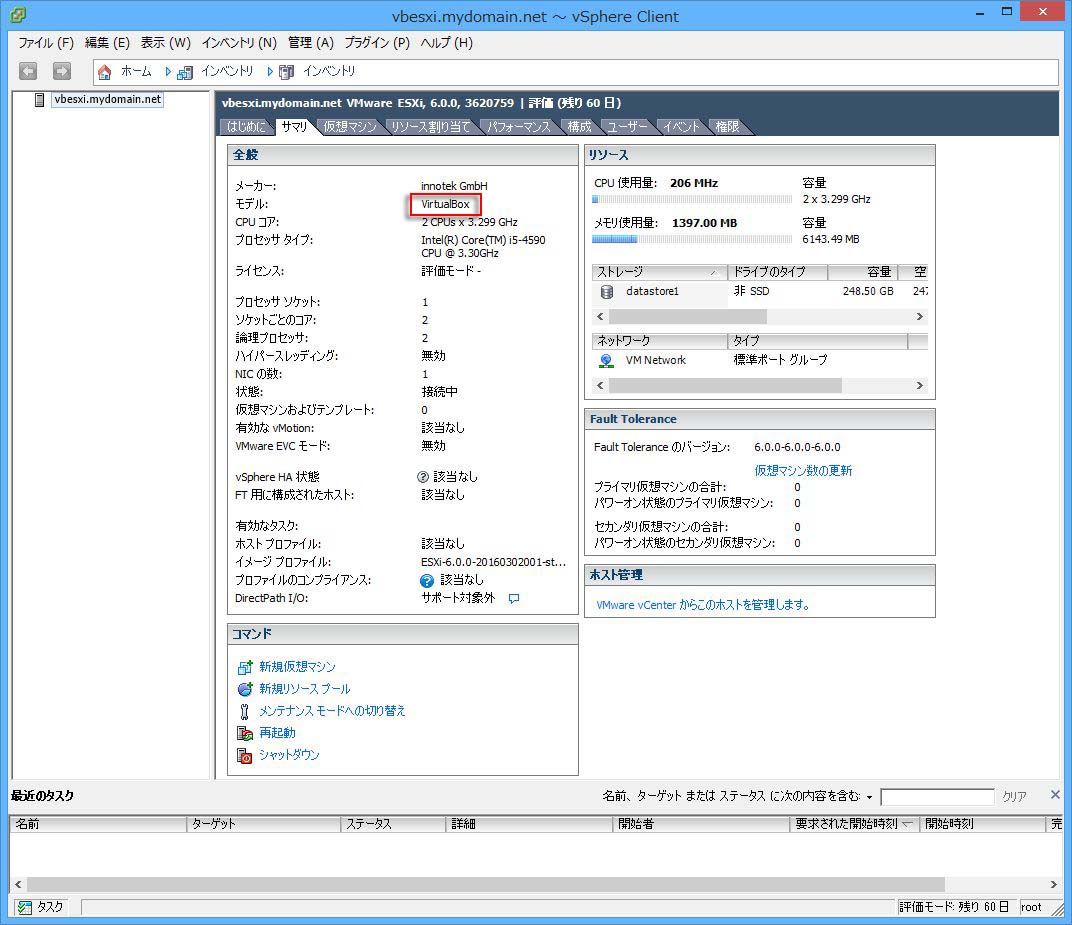The width and height of the screenshot is (1072, 925).
Task: Close the recent tasks panel
Action: tap(1056, 794)
